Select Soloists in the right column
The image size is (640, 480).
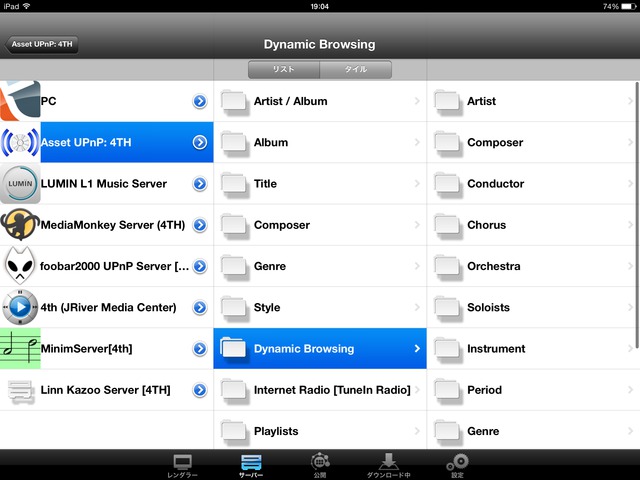click(489, 307)
